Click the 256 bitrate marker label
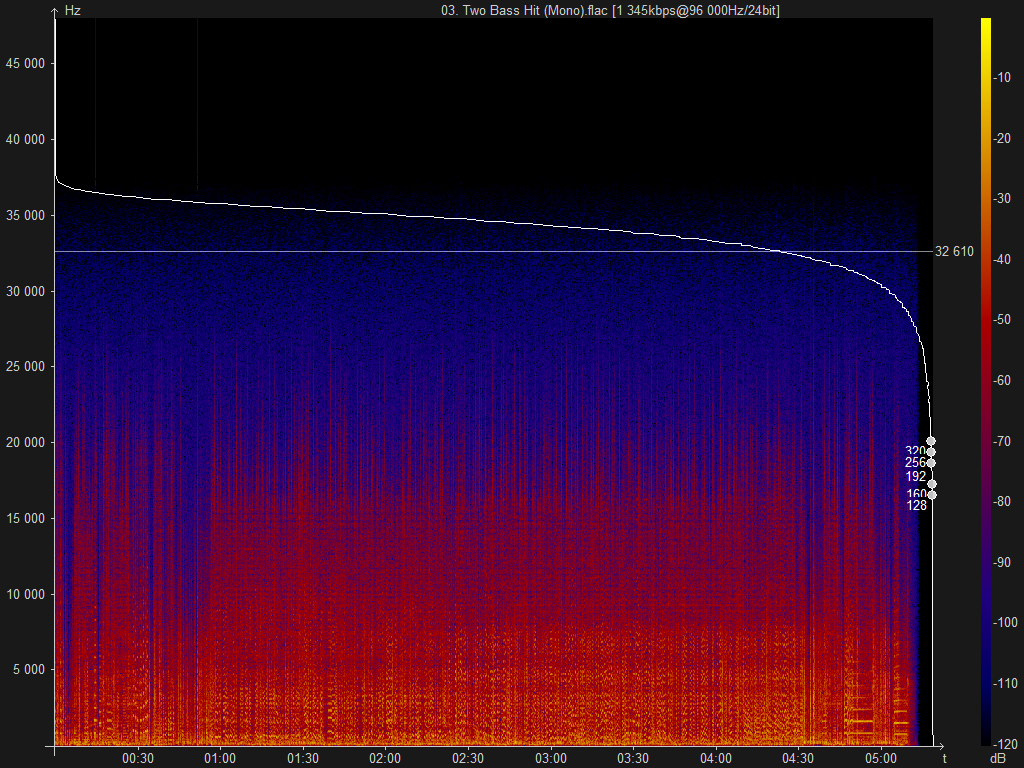 click(x=915, y=462)
